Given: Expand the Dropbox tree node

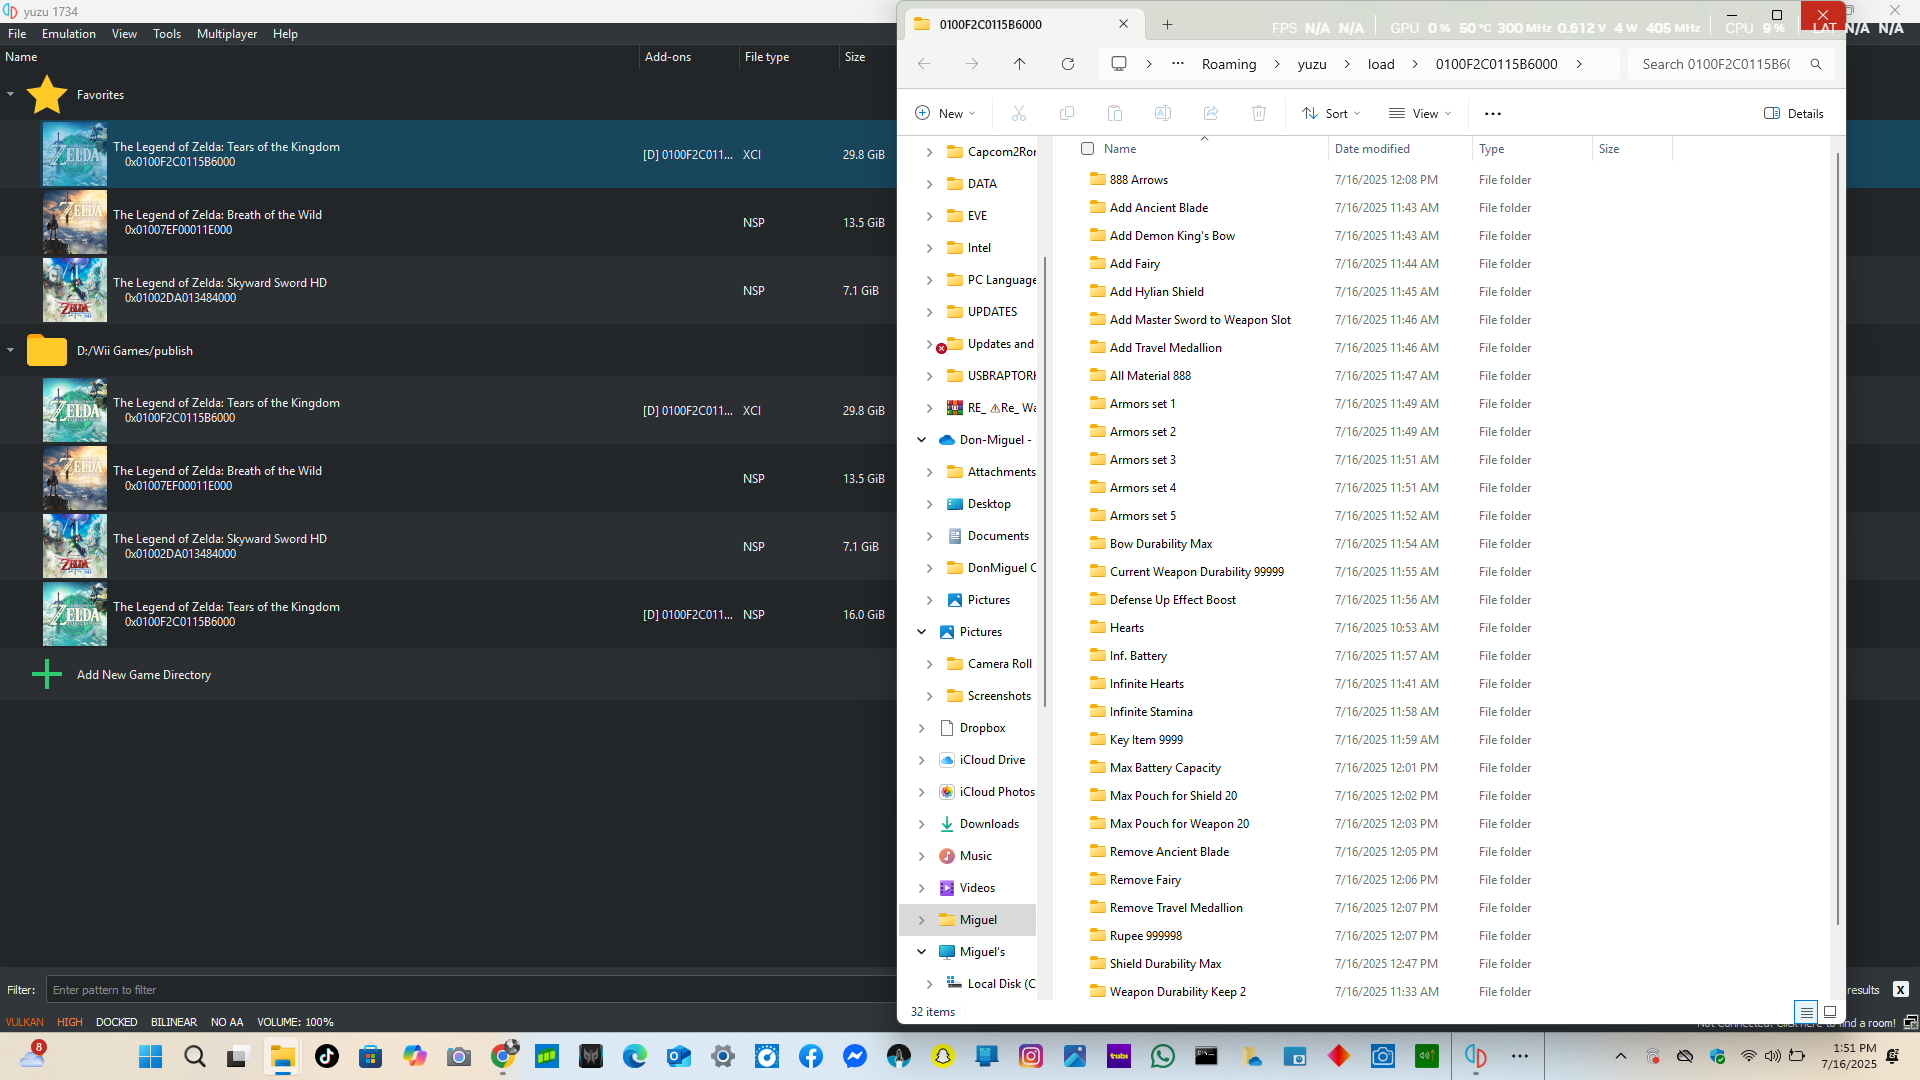Looking at the screenshot, I should point(922,728).
